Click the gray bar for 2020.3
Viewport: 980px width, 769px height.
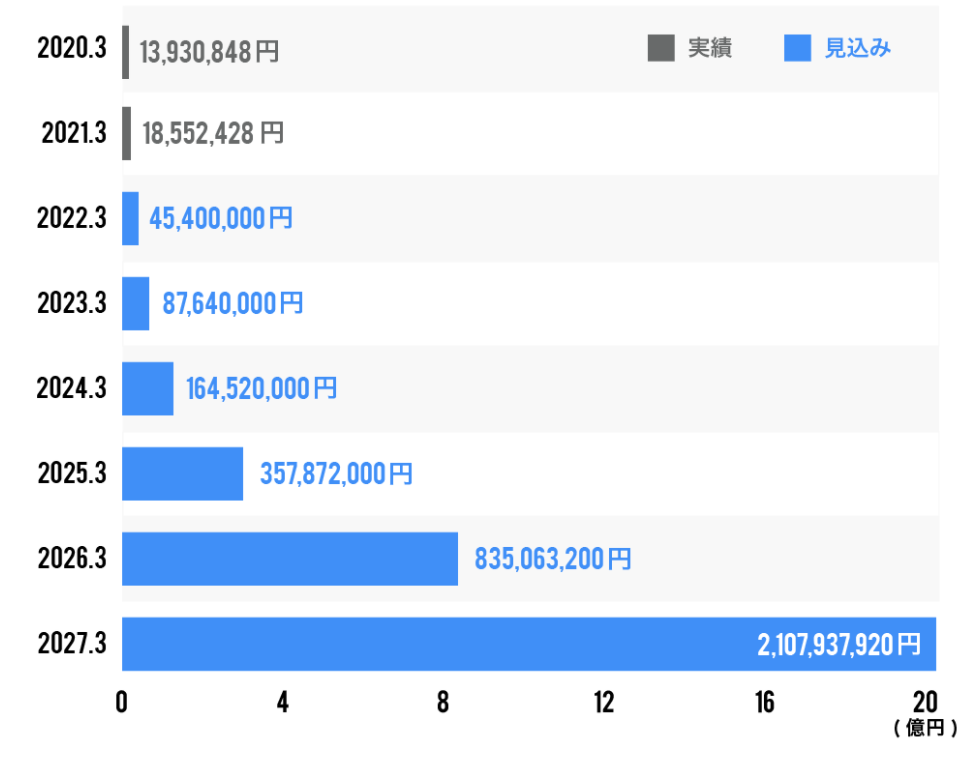pos(126,53)
